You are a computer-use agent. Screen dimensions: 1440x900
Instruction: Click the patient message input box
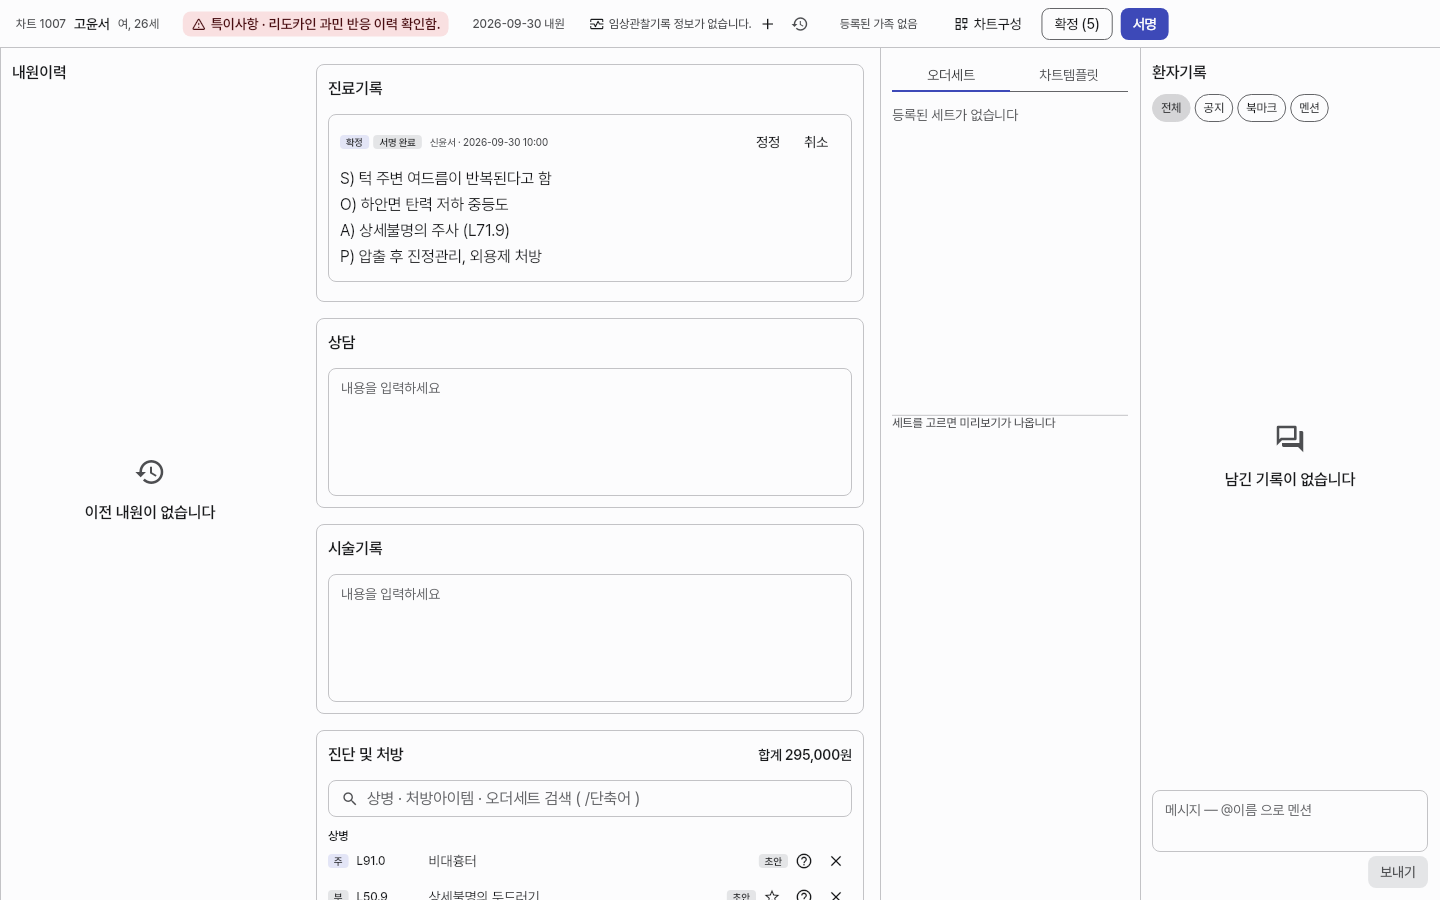pos(1290,821)
